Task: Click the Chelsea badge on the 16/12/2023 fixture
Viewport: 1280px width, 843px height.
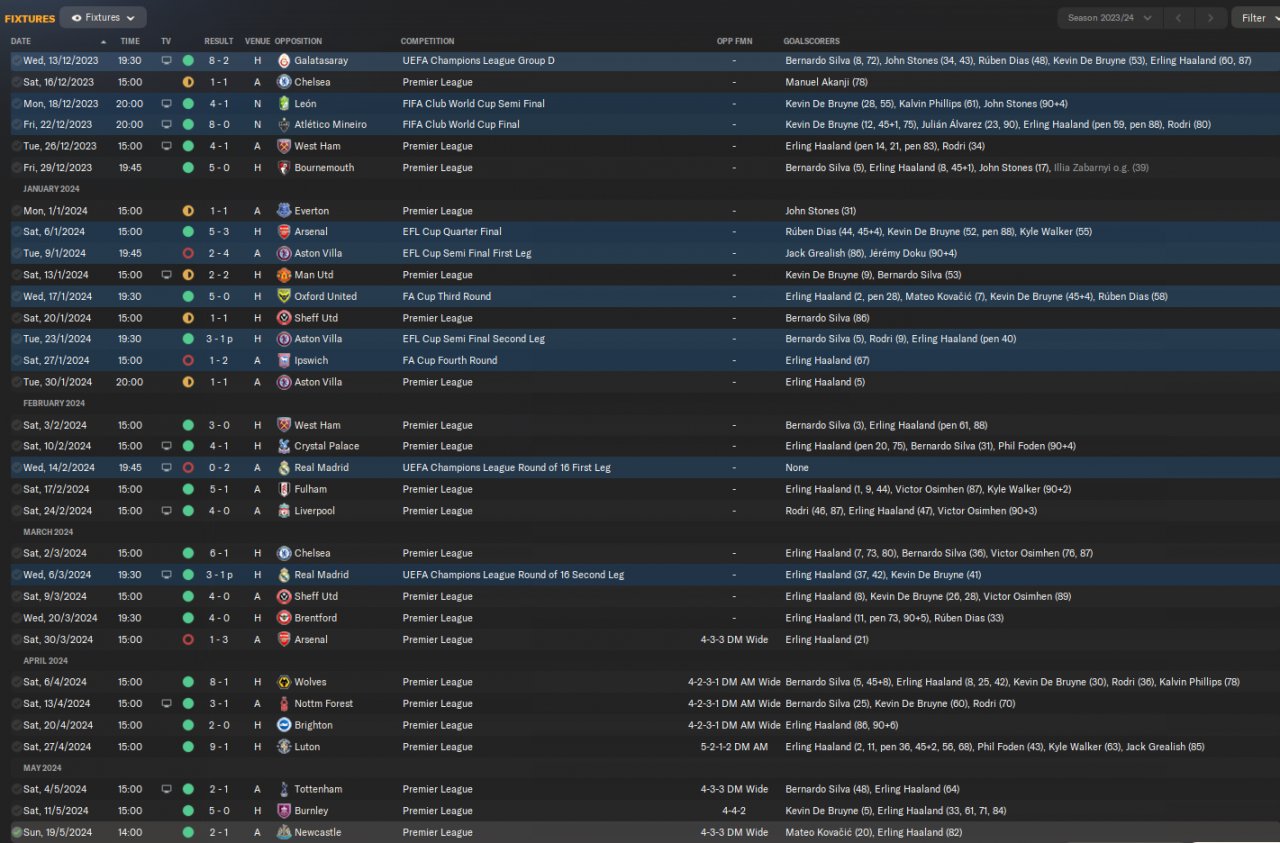Action: click(x=284, y=82)
